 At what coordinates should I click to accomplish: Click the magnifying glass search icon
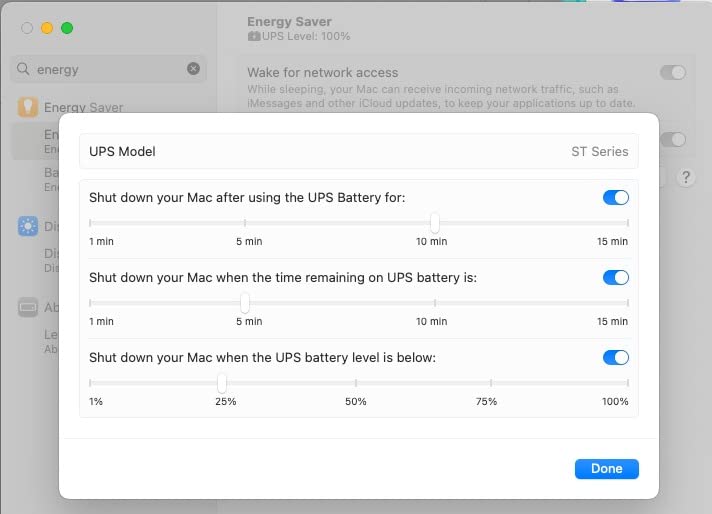coord(23,69)
